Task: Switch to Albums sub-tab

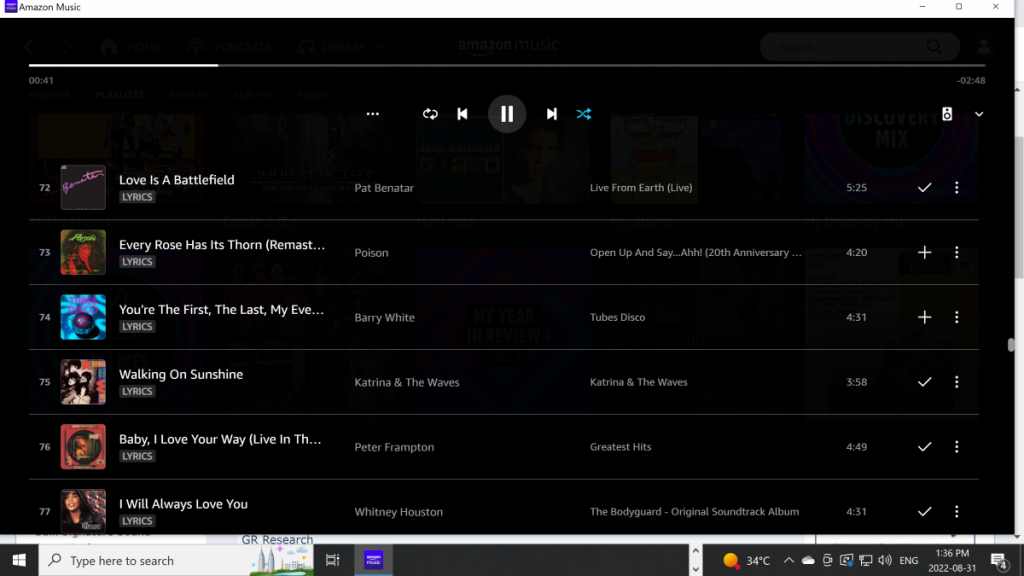Action: point(252,95)
